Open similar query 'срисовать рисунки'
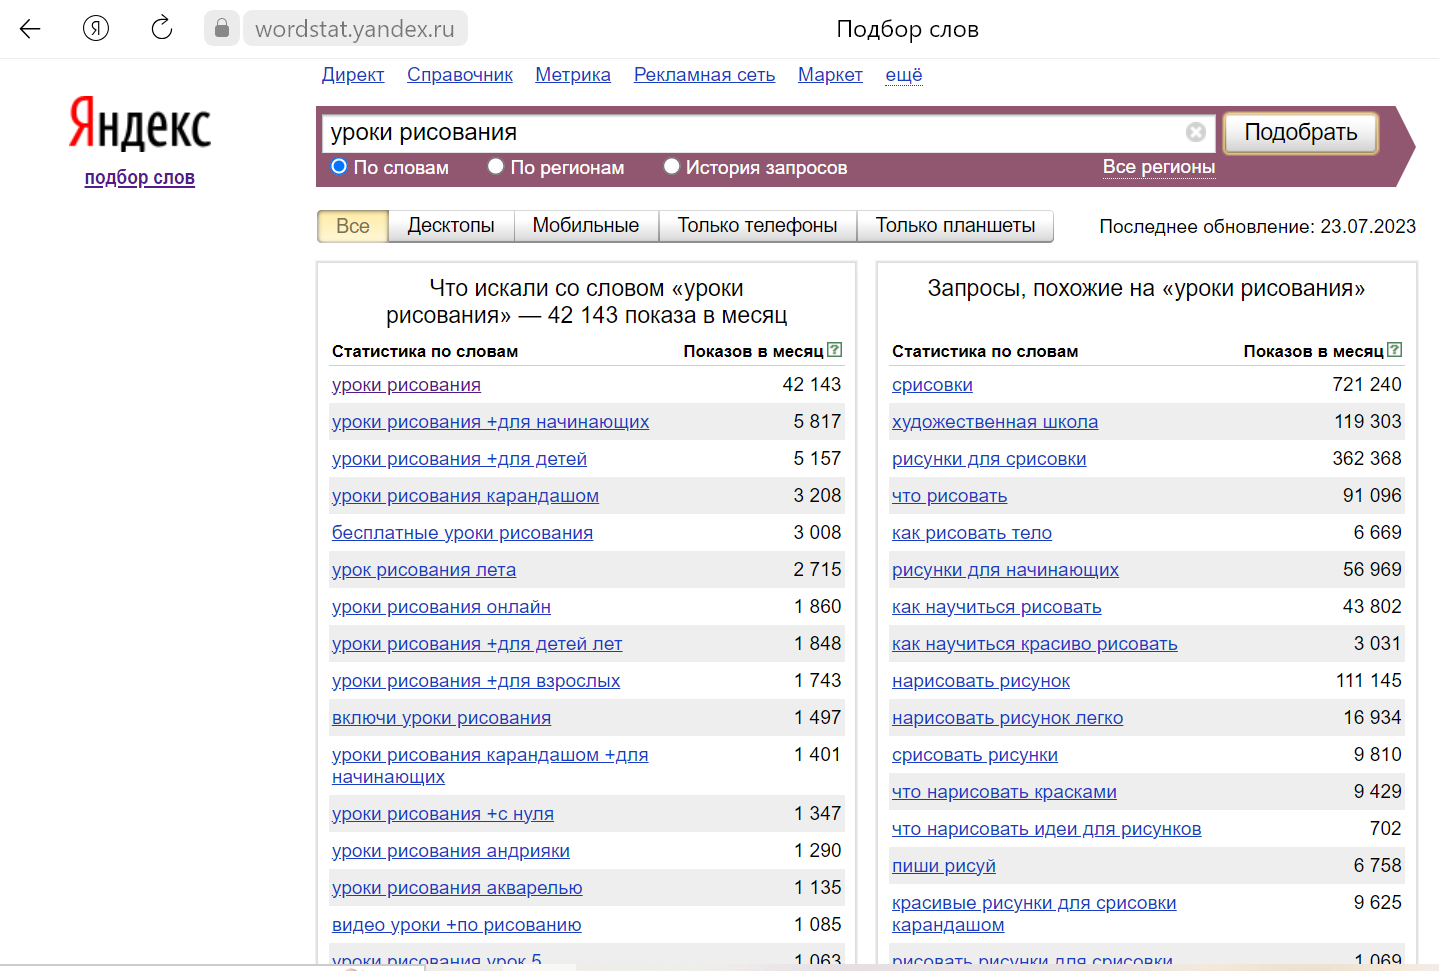The image size is (1439, 971). point(975,755)
